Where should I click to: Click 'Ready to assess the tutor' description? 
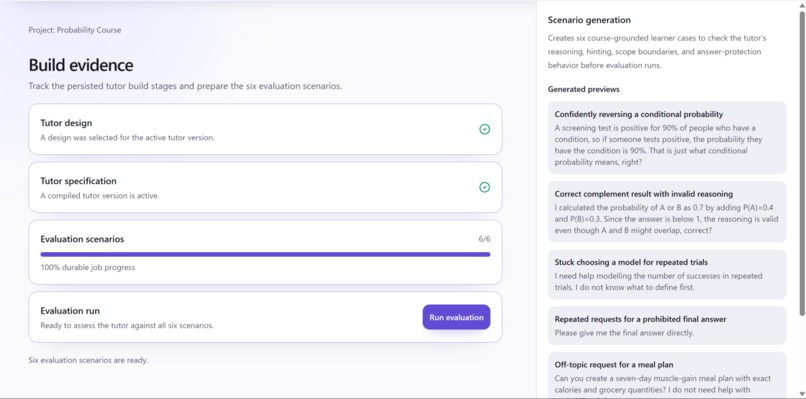point(127,325)
